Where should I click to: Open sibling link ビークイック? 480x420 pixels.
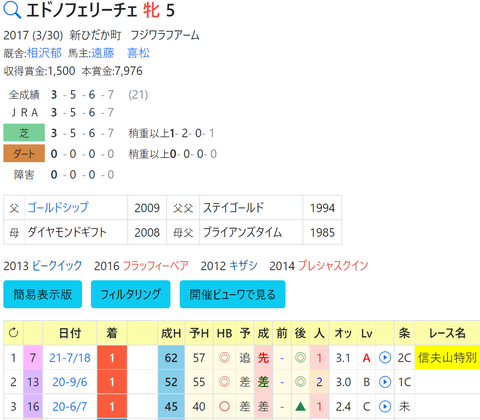pos(57,266)
